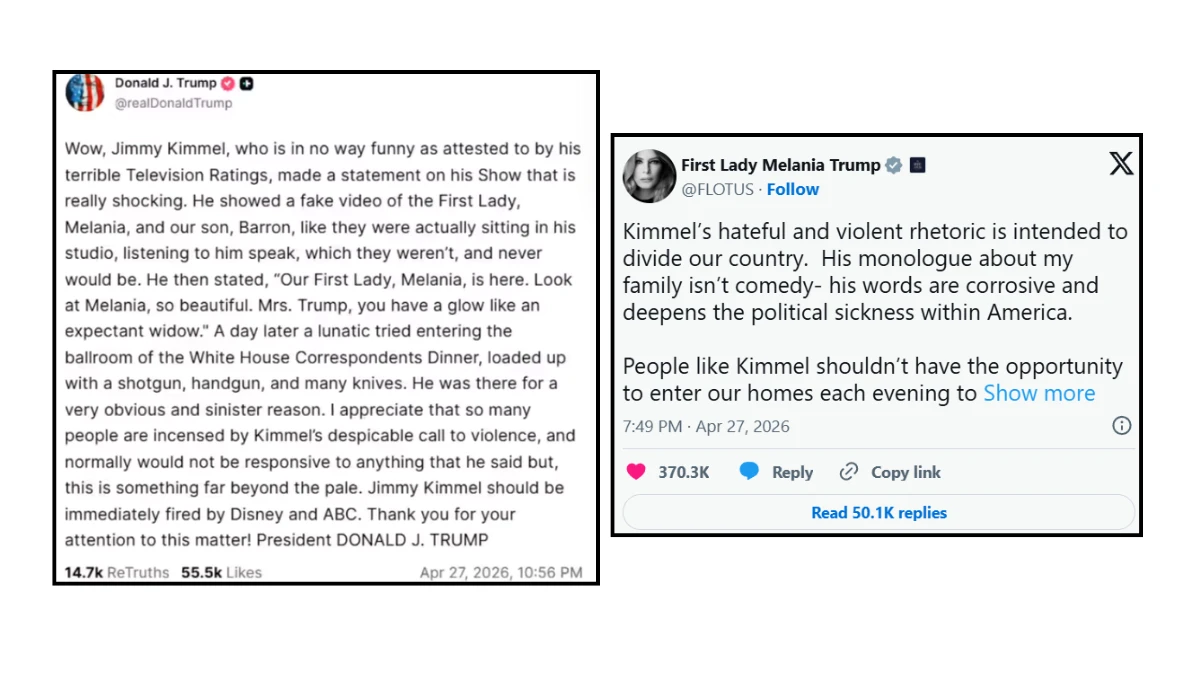Click the X logo on Melania's post
This screenshot has width=1200, height=700.
pos(1121,164)
